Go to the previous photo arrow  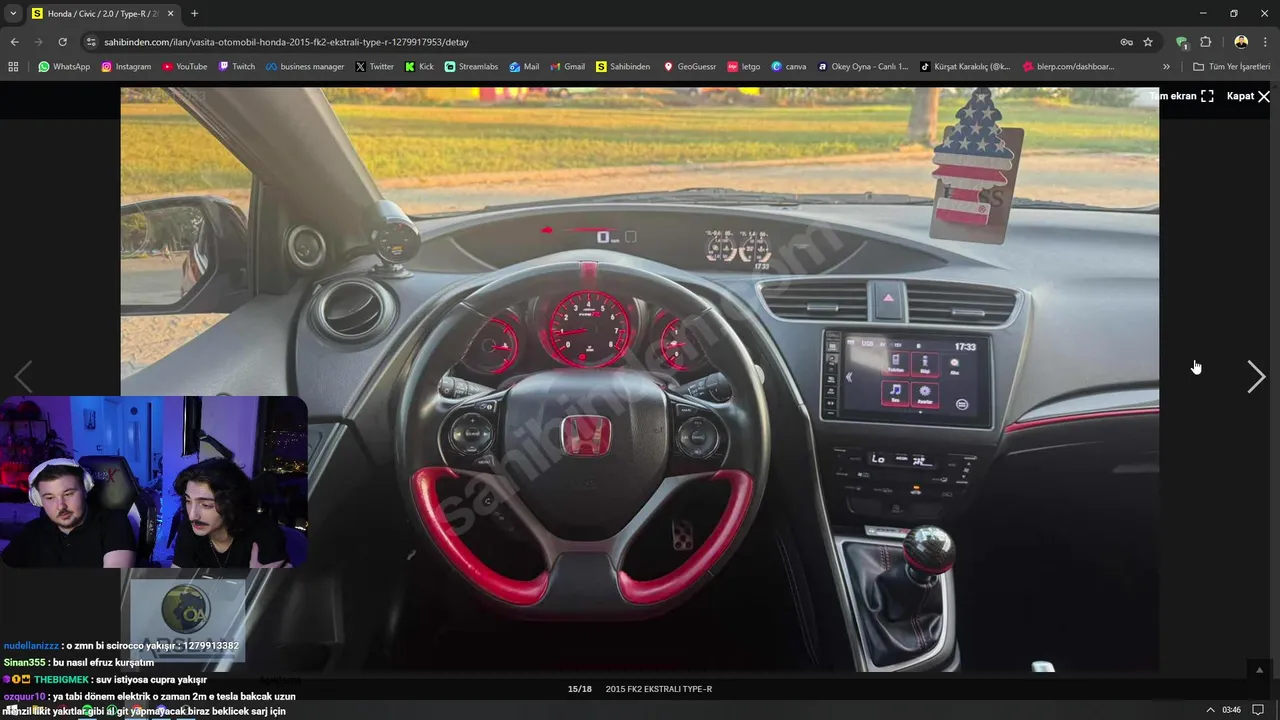(x=24, y=377)
